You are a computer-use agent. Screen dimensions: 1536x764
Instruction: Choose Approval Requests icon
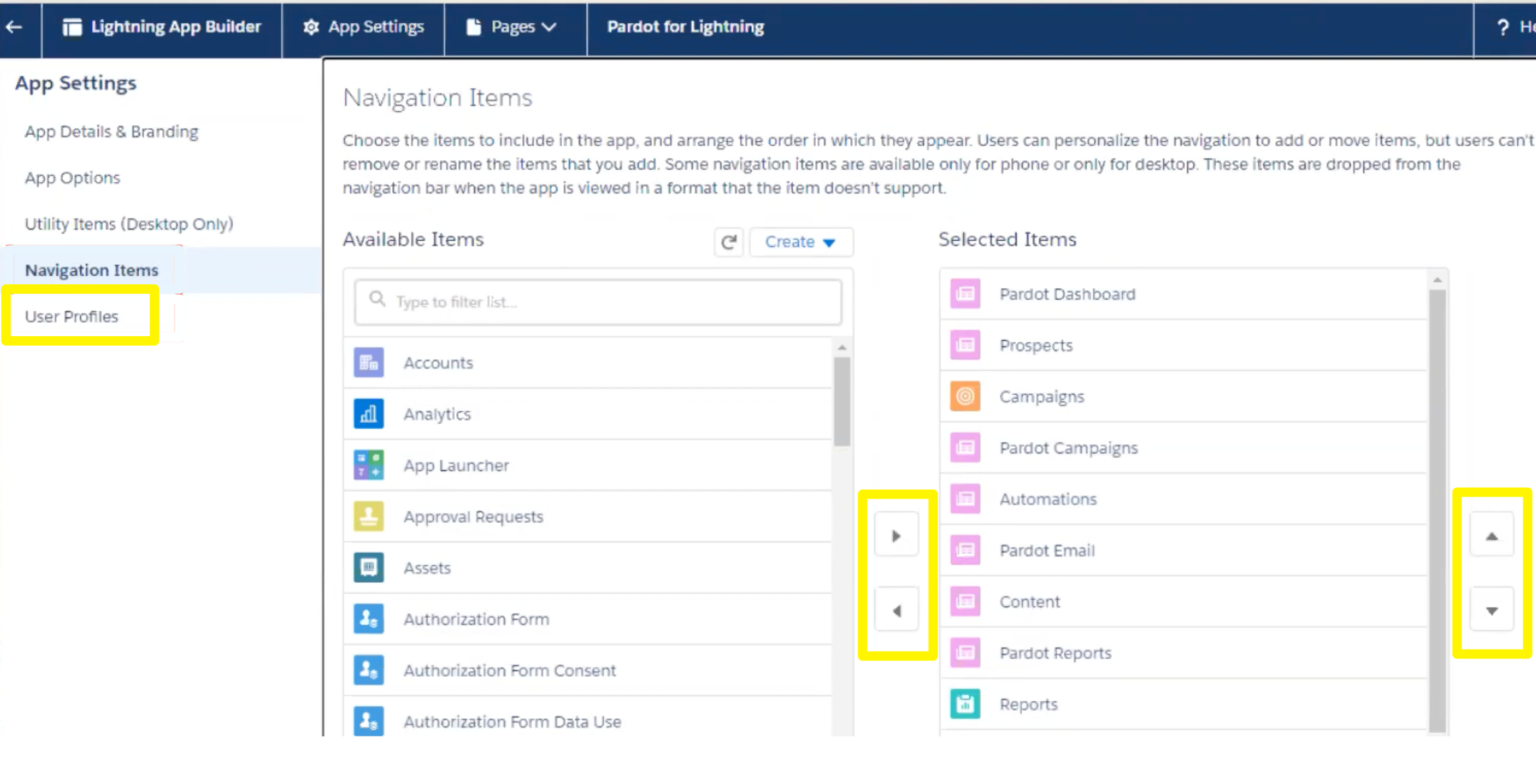point(369,517)
